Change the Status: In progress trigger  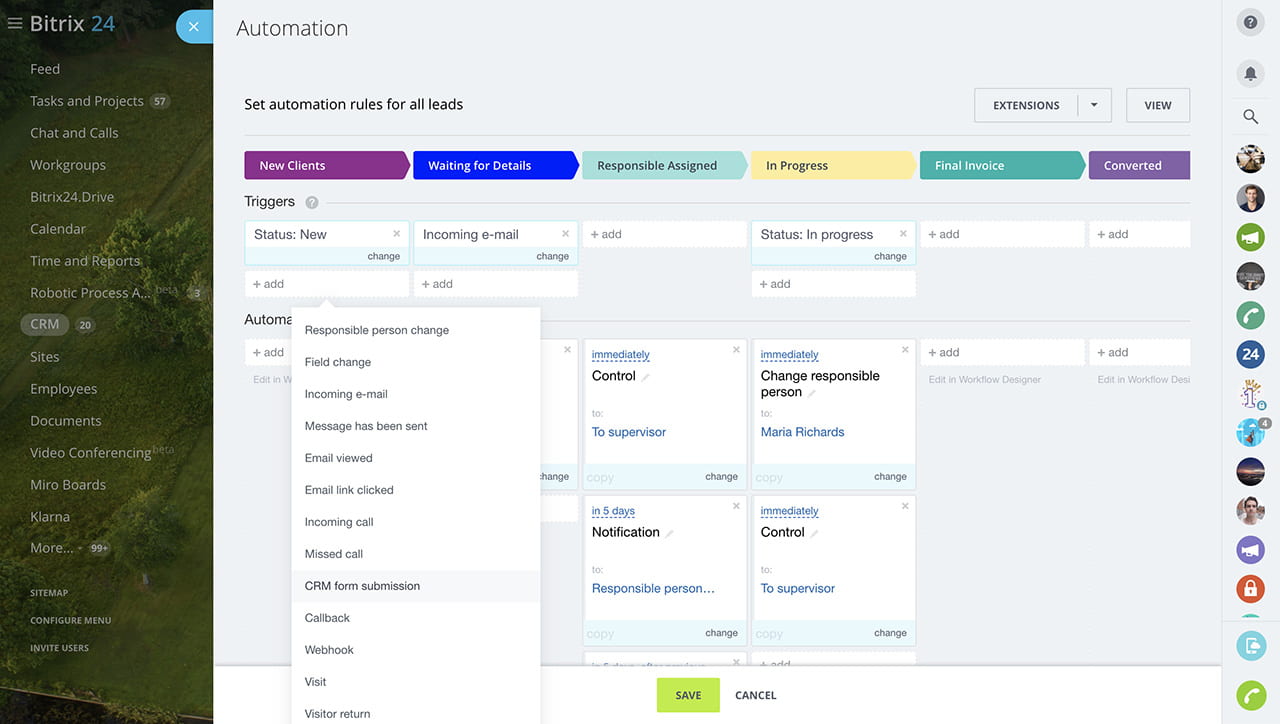click(890, 256)
